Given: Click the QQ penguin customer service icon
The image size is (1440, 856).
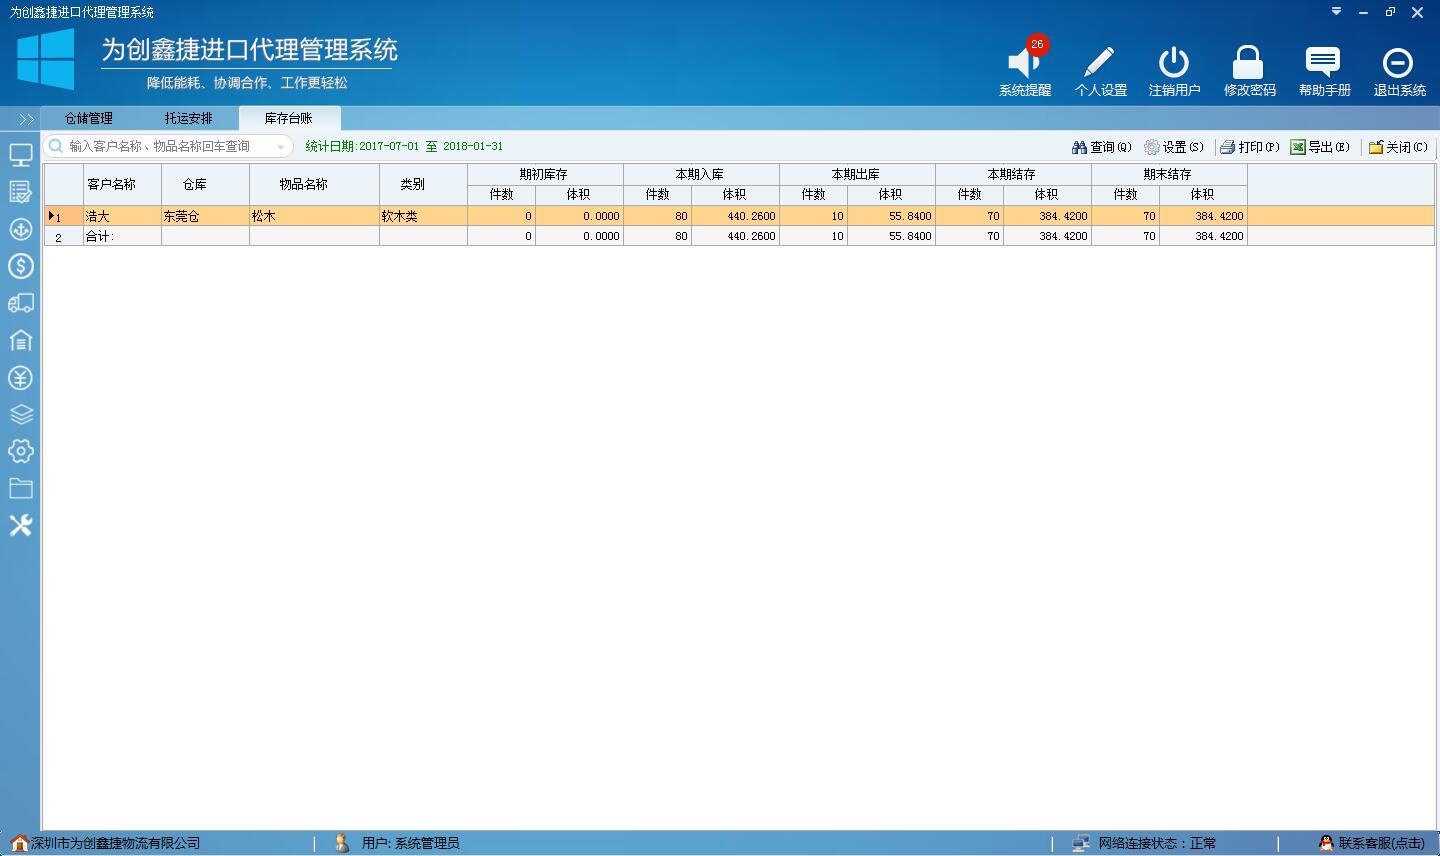Looking at the screenshot, I should [x=1327, y=843].
